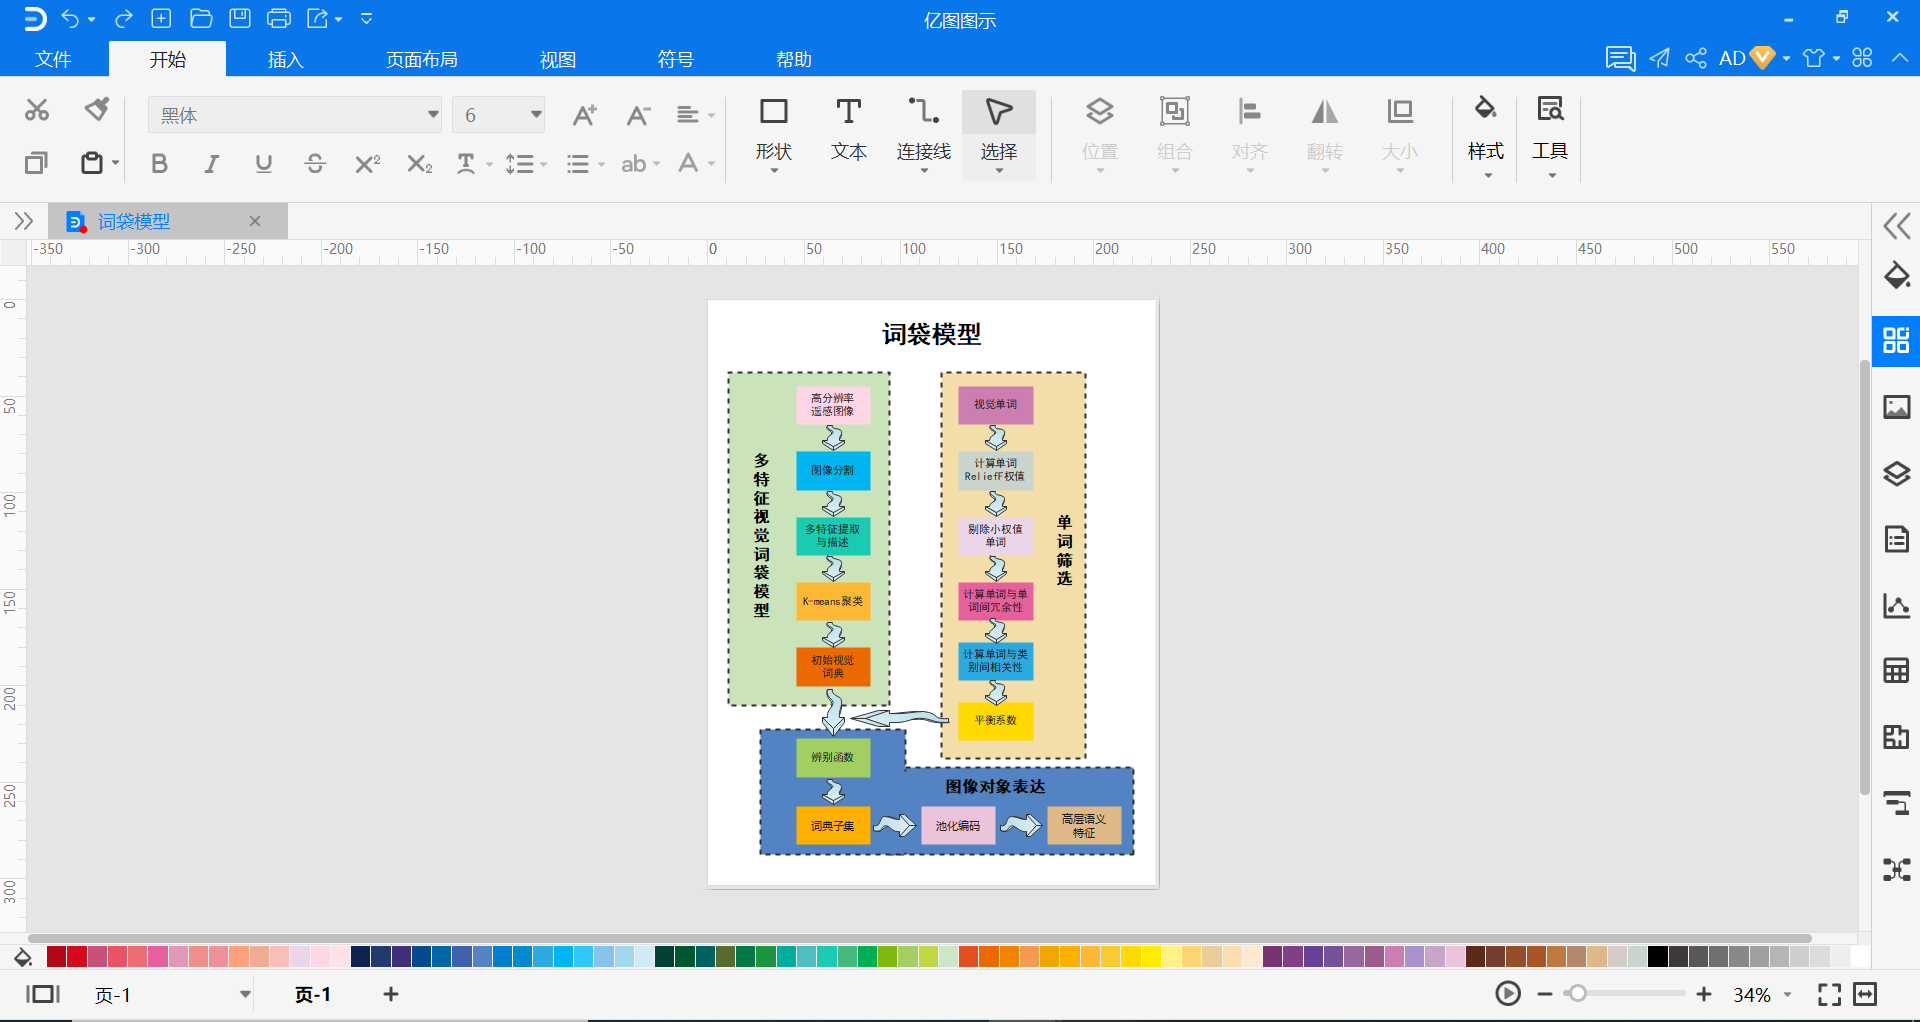
Task: Click the Format Painter brush icon
Action: click(97, 109)
